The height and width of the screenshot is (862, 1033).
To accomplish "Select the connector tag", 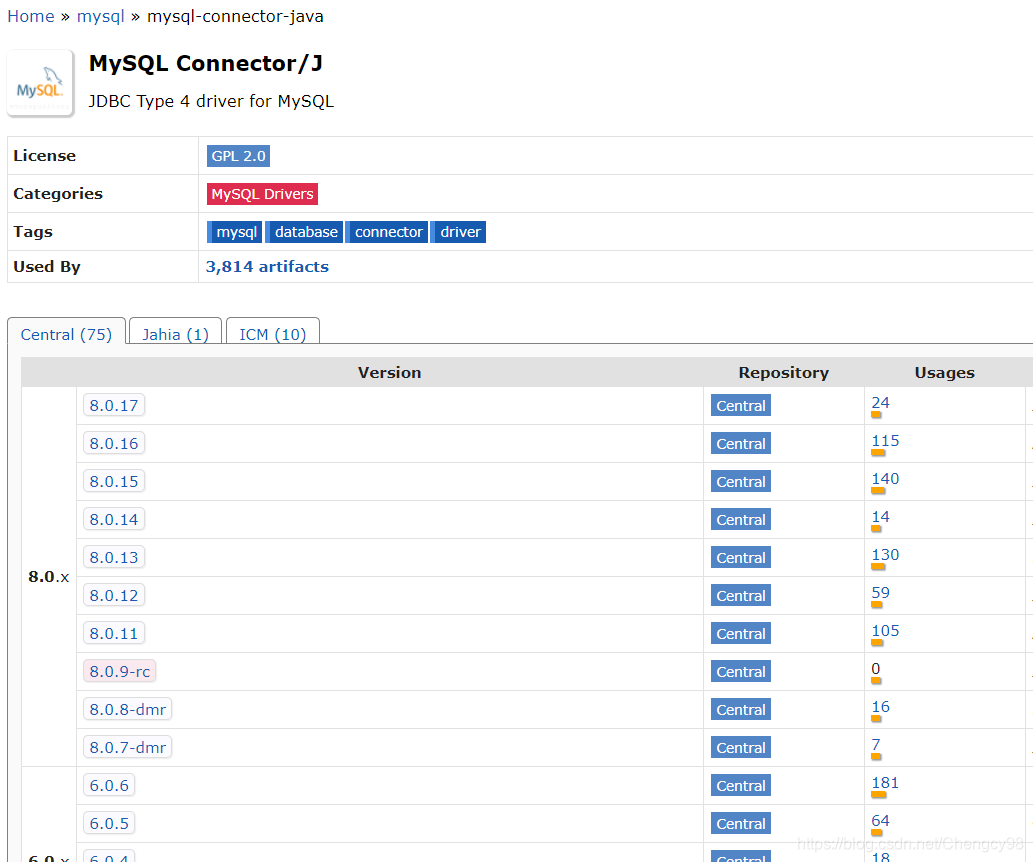I will tap(388, 232).
